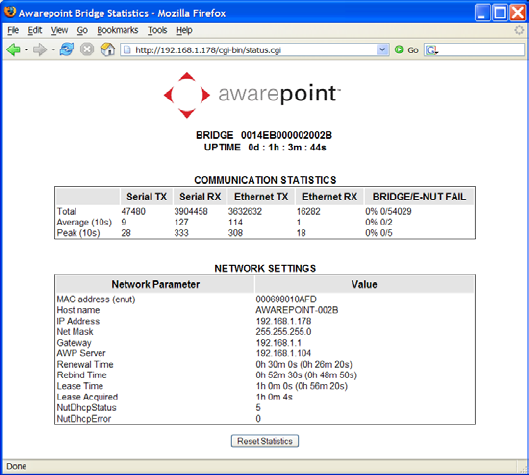Click the Value column header
The height and width of the screenshot is (475, 529).
tap(364, 284)
